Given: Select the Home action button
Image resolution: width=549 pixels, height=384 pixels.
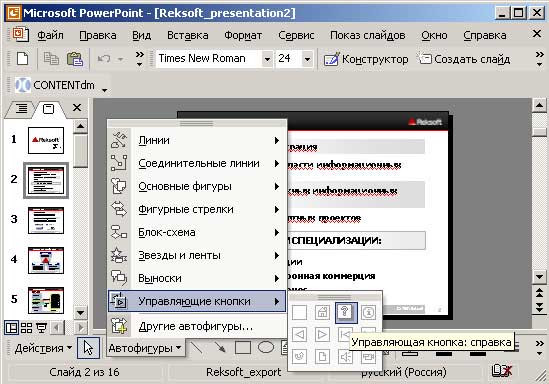Looking at the screenshot, I should coord(322,312).
